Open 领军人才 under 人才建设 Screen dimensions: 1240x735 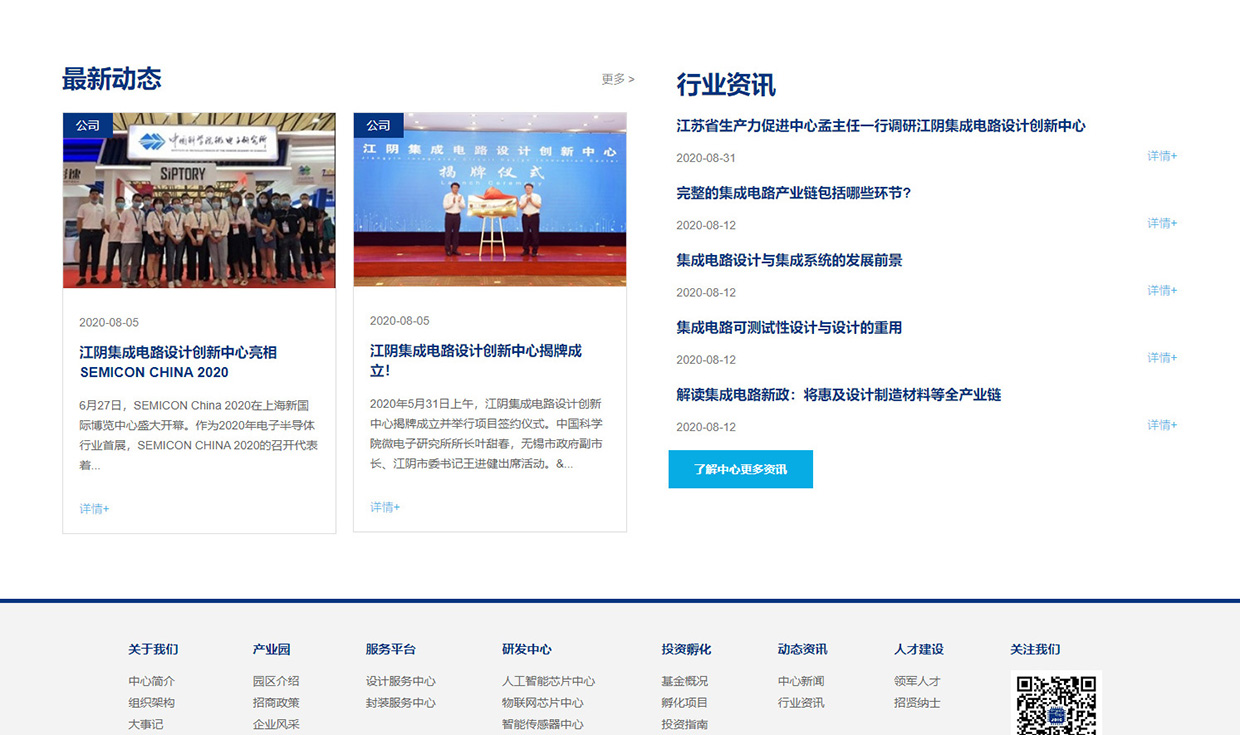(915, 681)
